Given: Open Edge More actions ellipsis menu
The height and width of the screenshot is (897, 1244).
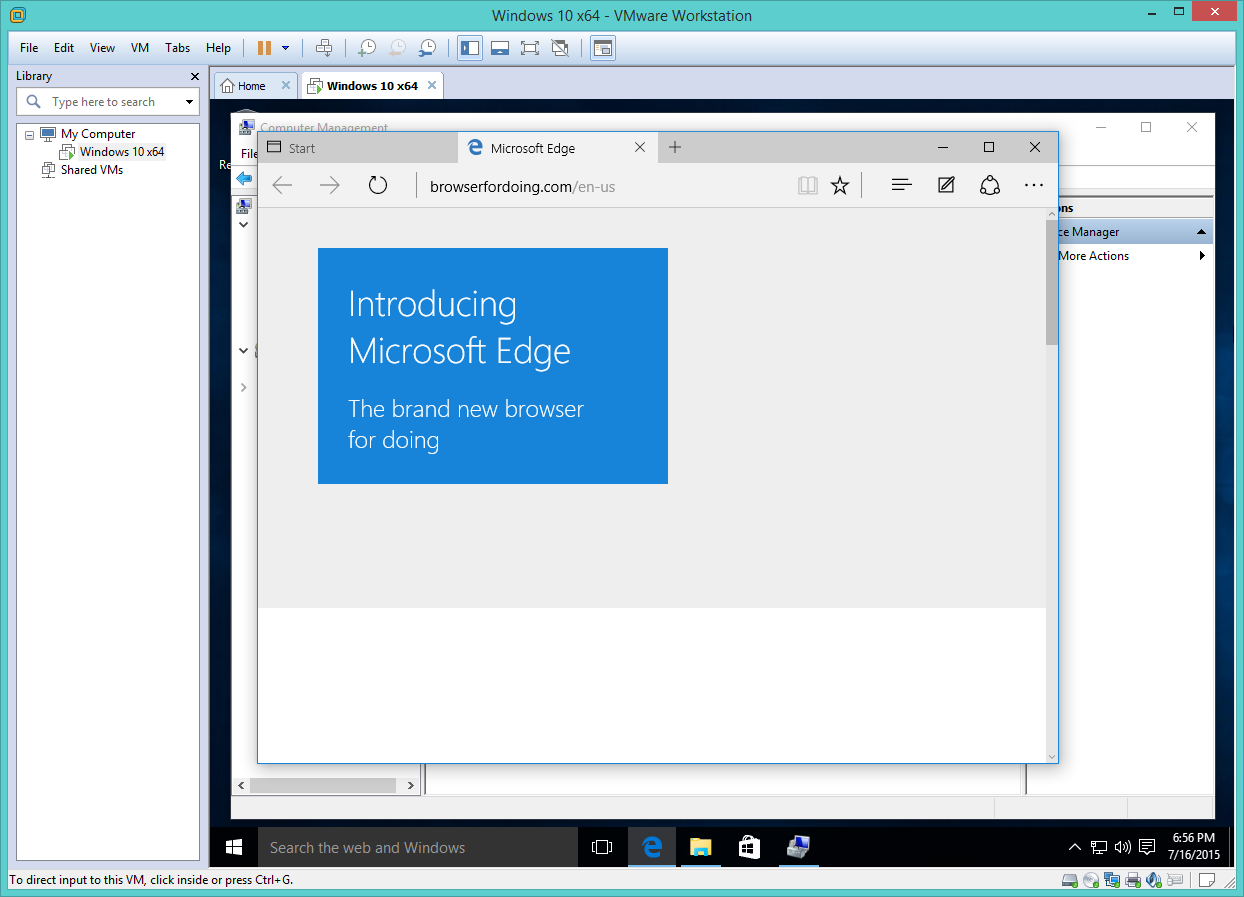Looking at the screenshot, I should 1033,185.
